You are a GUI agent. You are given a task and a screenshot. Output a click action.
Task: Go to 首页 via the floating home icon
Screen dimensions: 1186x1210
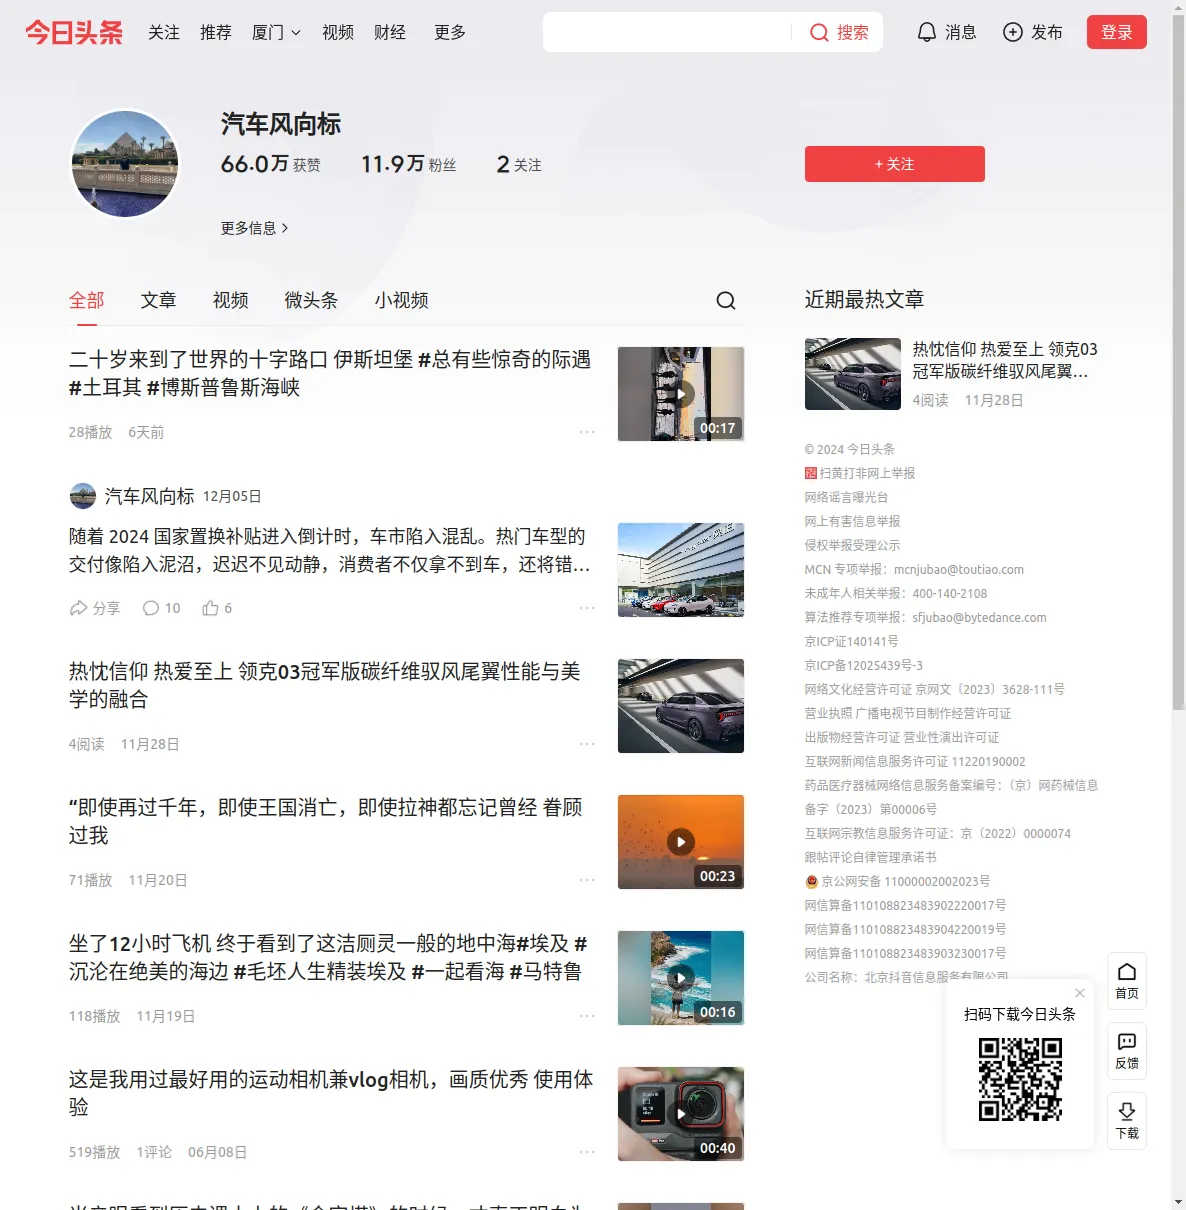(1127, 981)
